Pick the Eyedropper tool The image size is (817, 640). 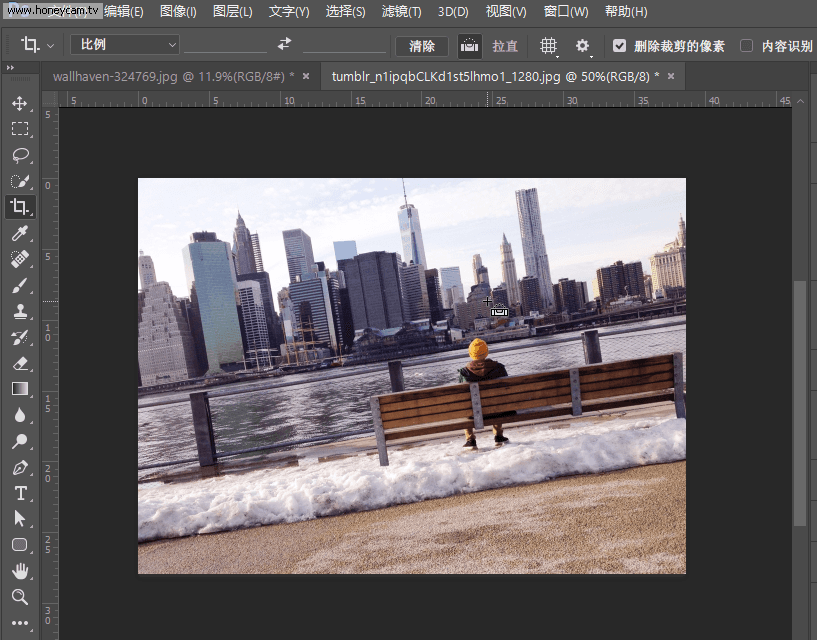(19, 233)
